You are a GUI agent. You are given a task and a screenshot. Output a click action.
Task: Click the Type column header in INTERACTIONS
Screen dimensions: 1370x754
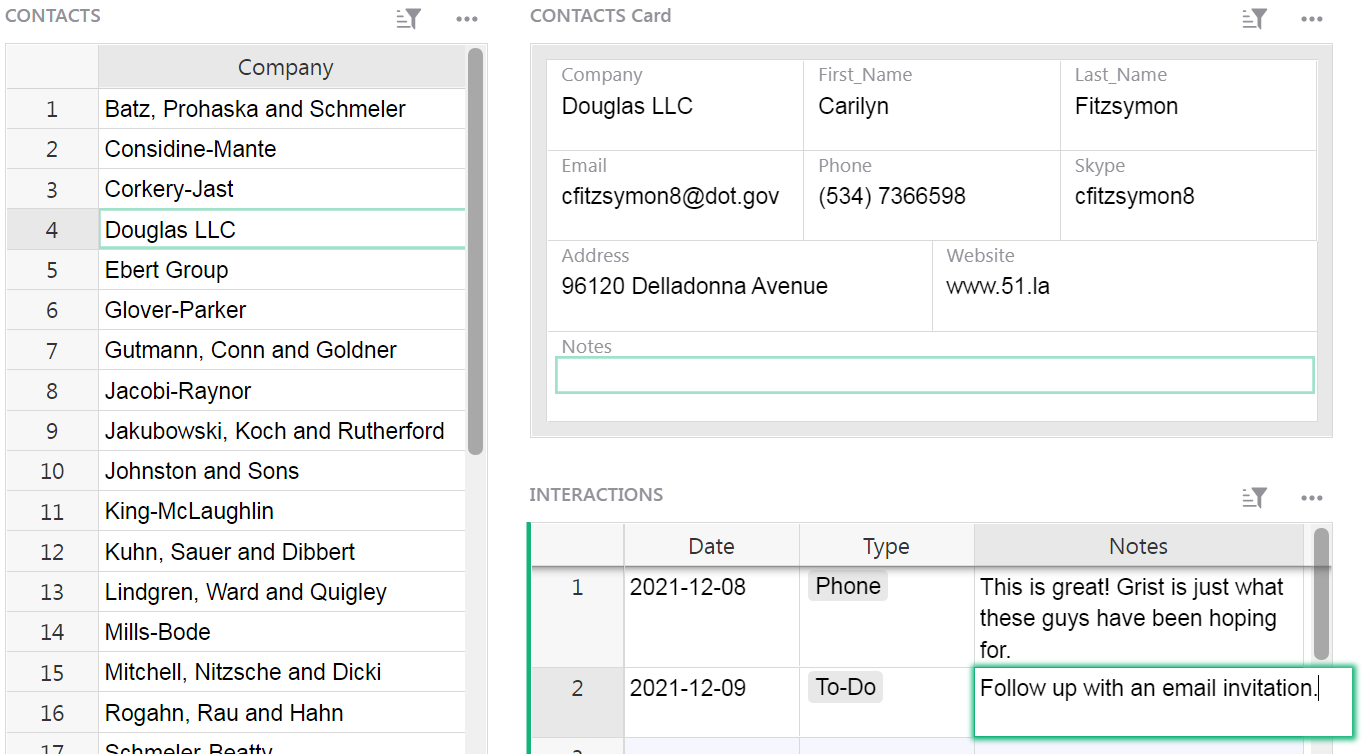[886, 546]
